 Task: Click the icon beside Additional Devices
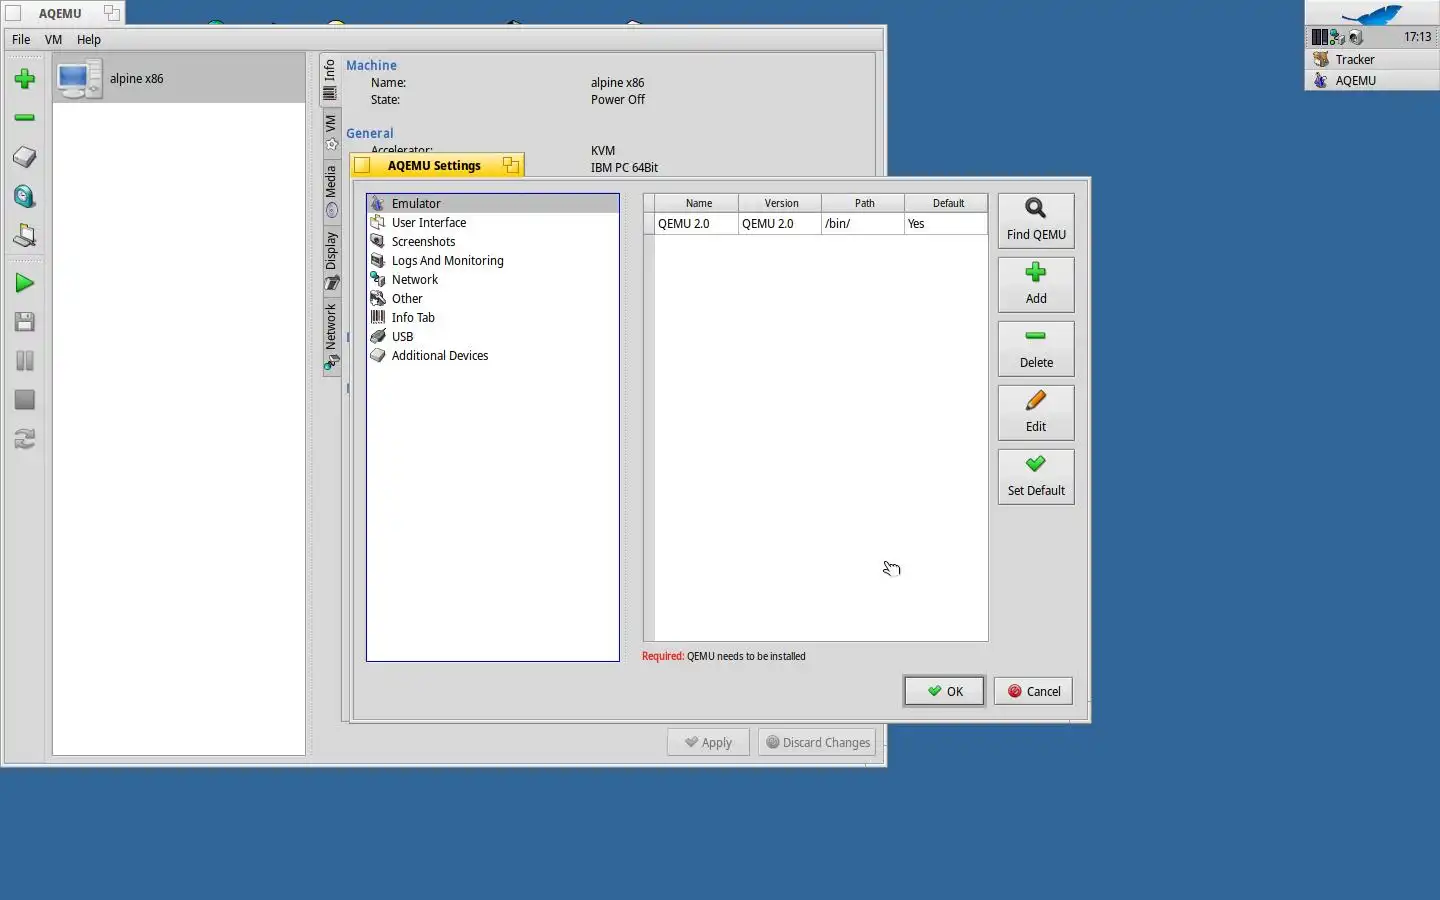tap(378, 356)
